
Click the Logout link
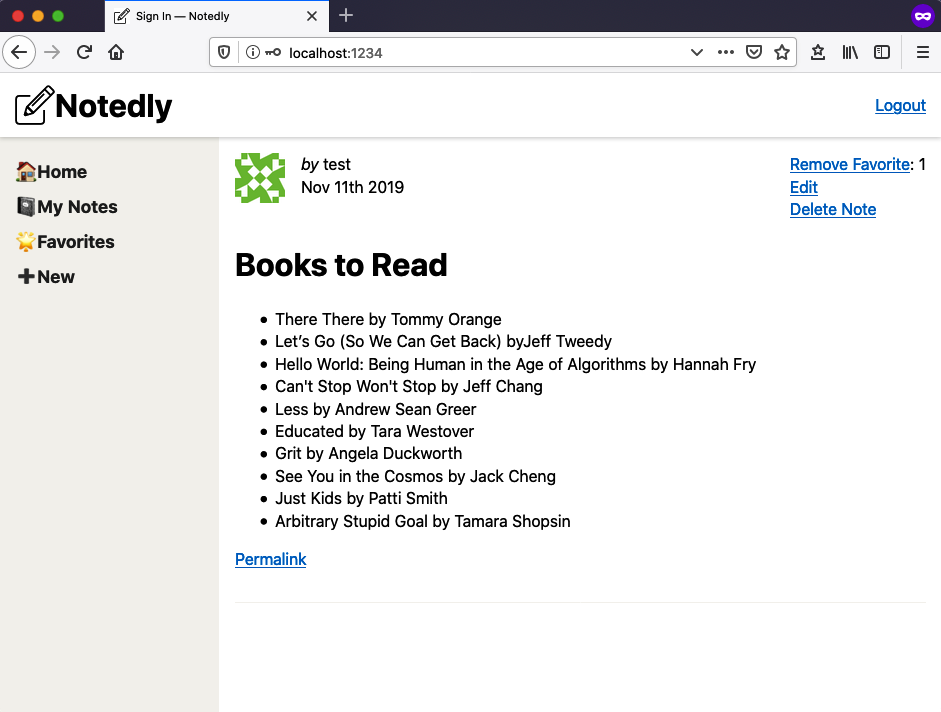(x=899, y=105)
